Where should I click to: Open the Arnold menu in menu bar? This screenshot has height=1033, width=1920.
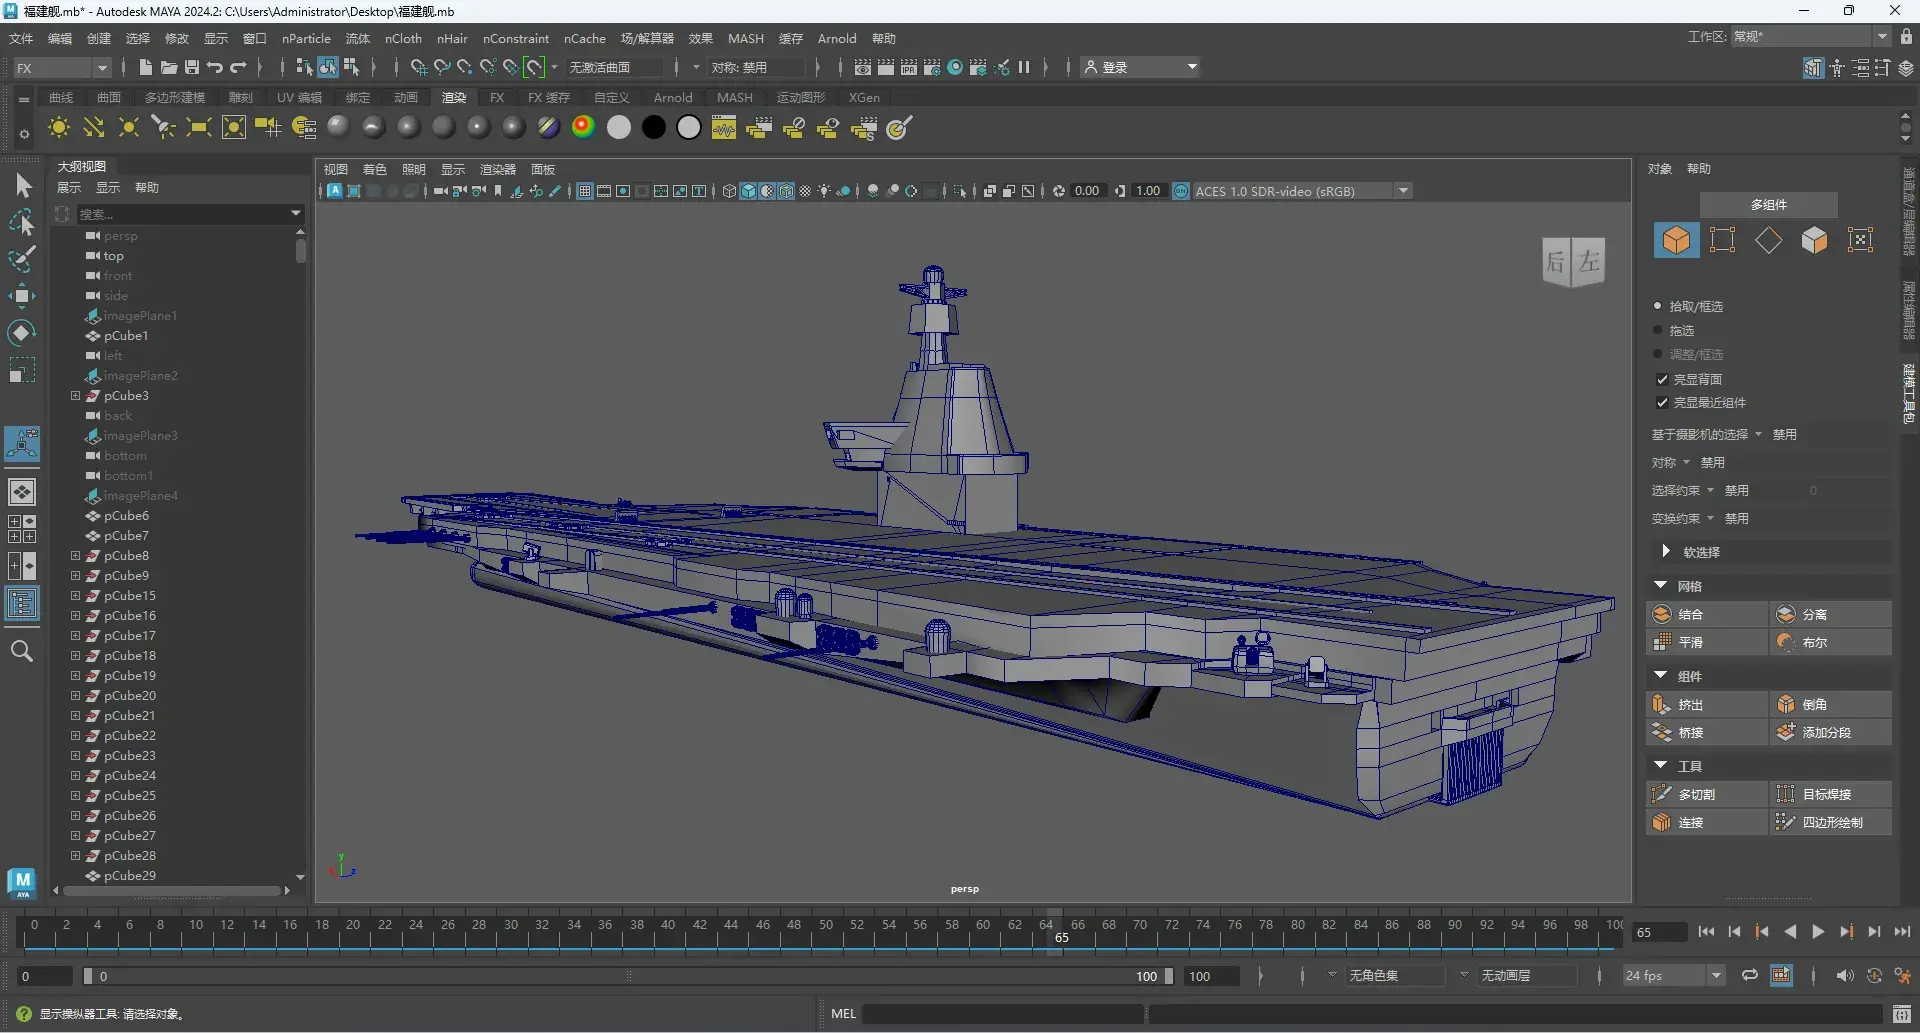[x=836, y=39]
